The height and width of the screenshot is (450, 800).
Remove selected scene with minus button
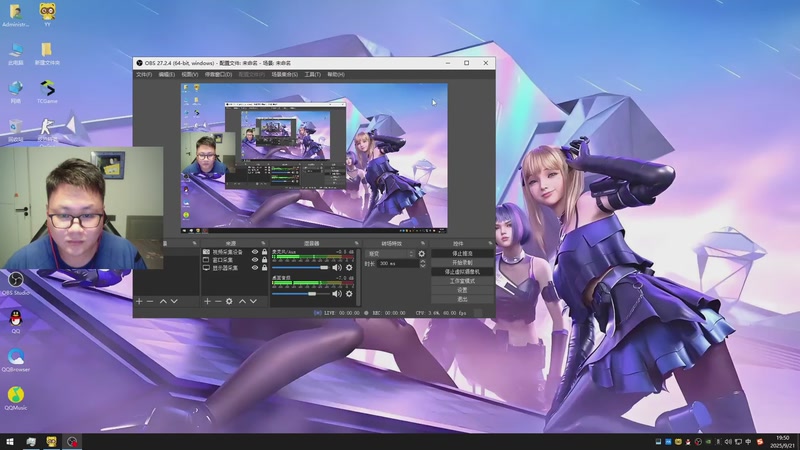tap(150, 302)
